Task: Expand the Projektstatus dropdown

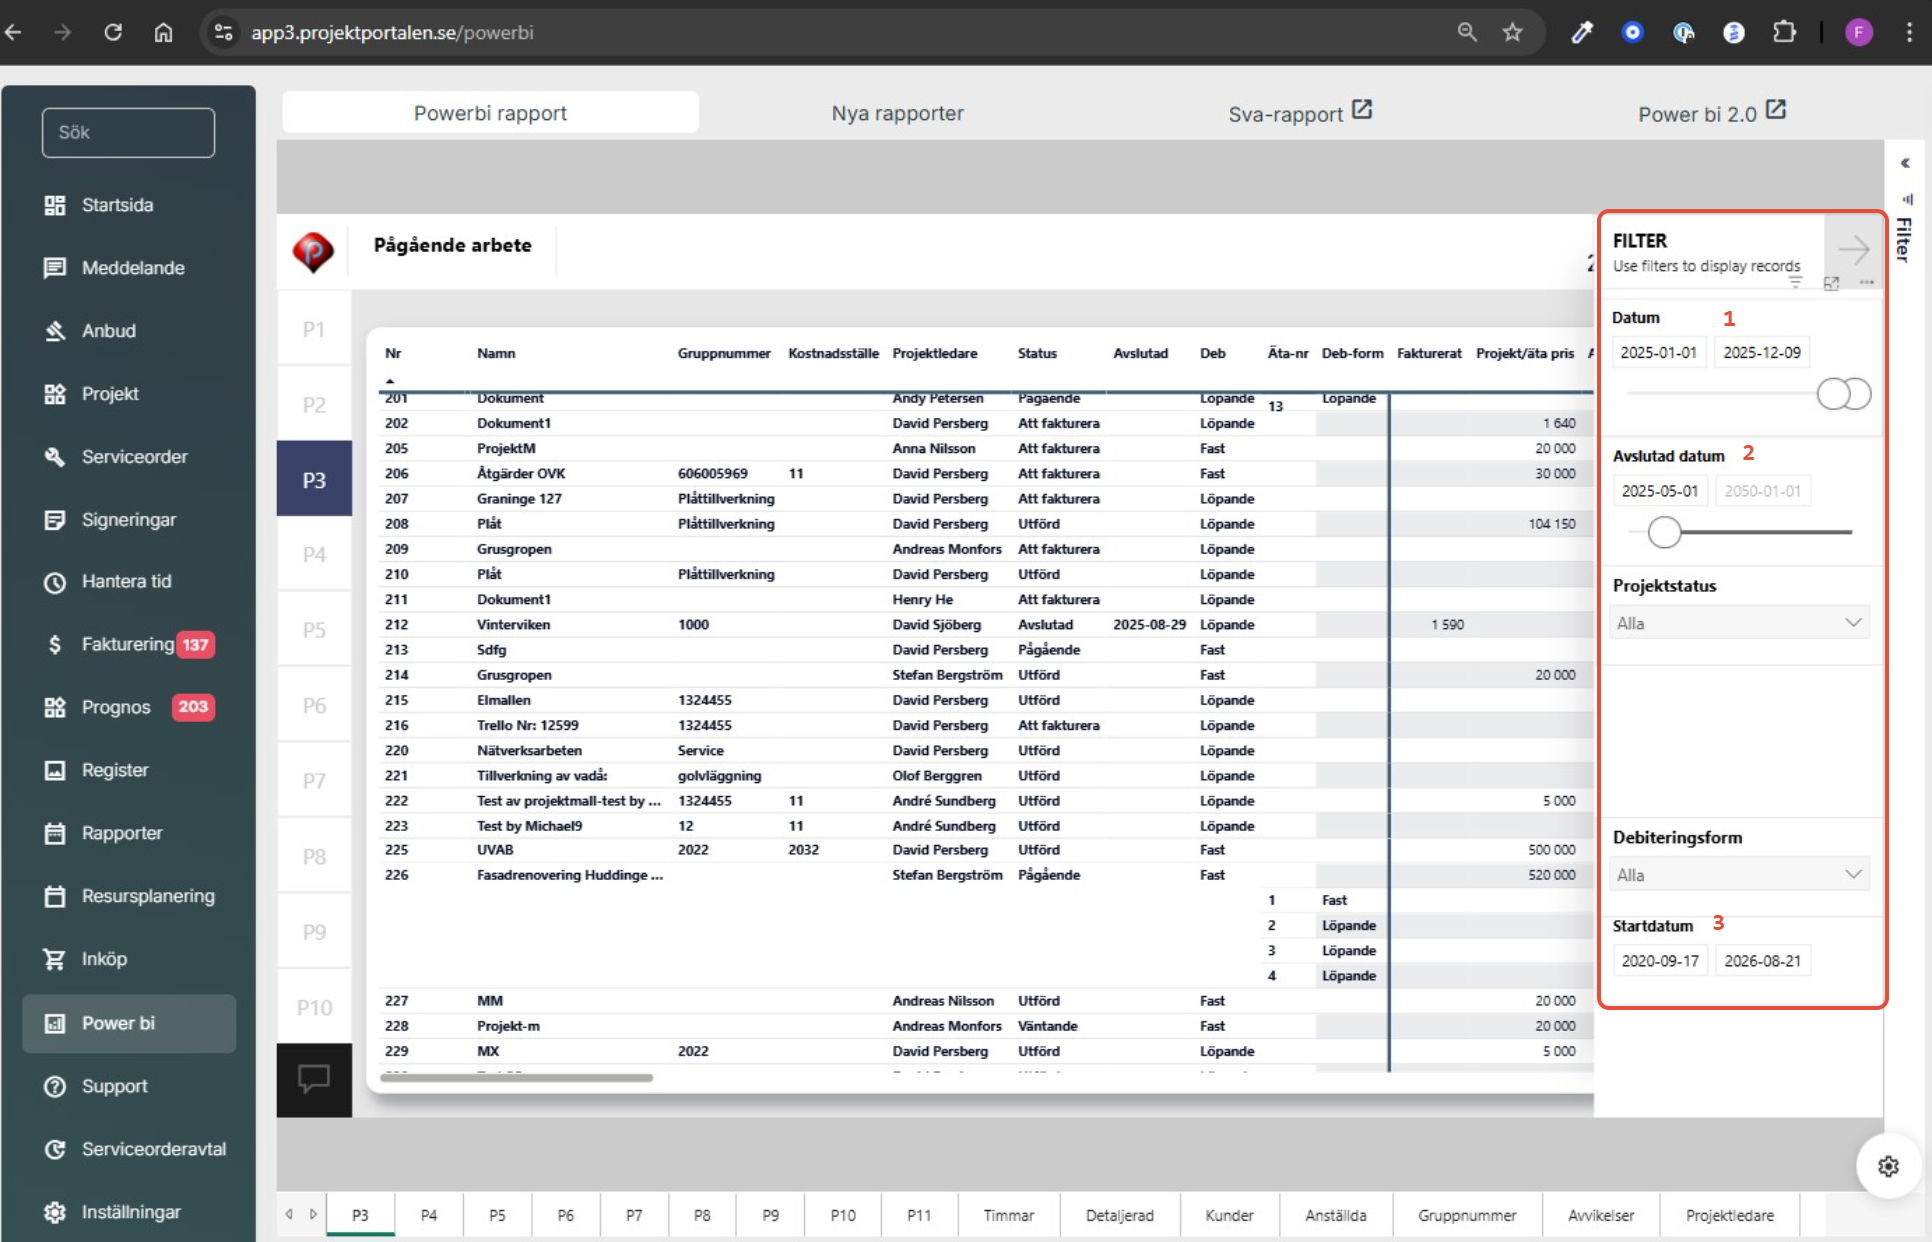Action: pos(1739,623)
